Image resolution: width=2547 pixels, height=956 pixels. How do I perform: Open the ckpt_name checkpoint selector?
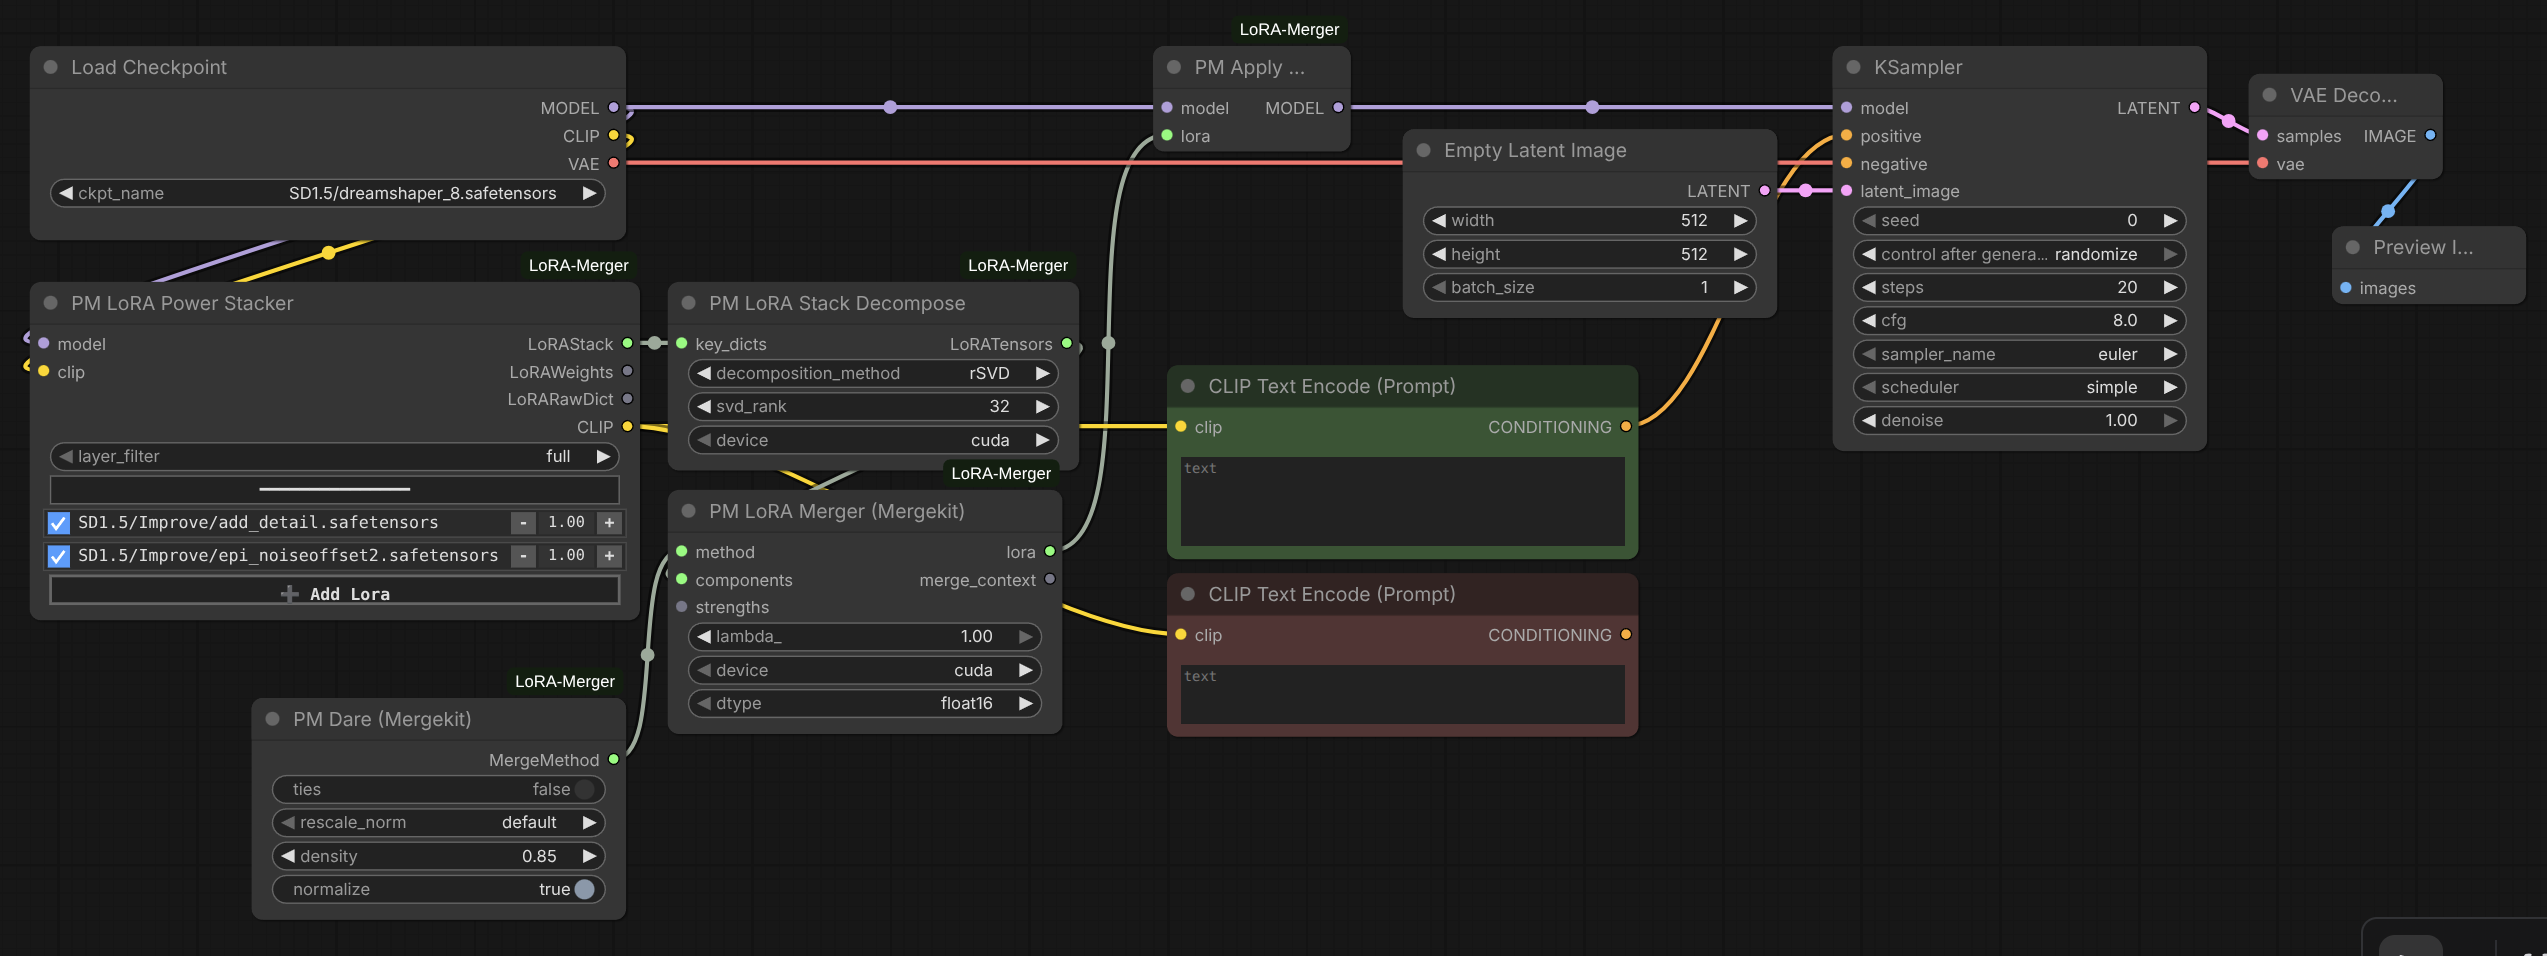328,193
